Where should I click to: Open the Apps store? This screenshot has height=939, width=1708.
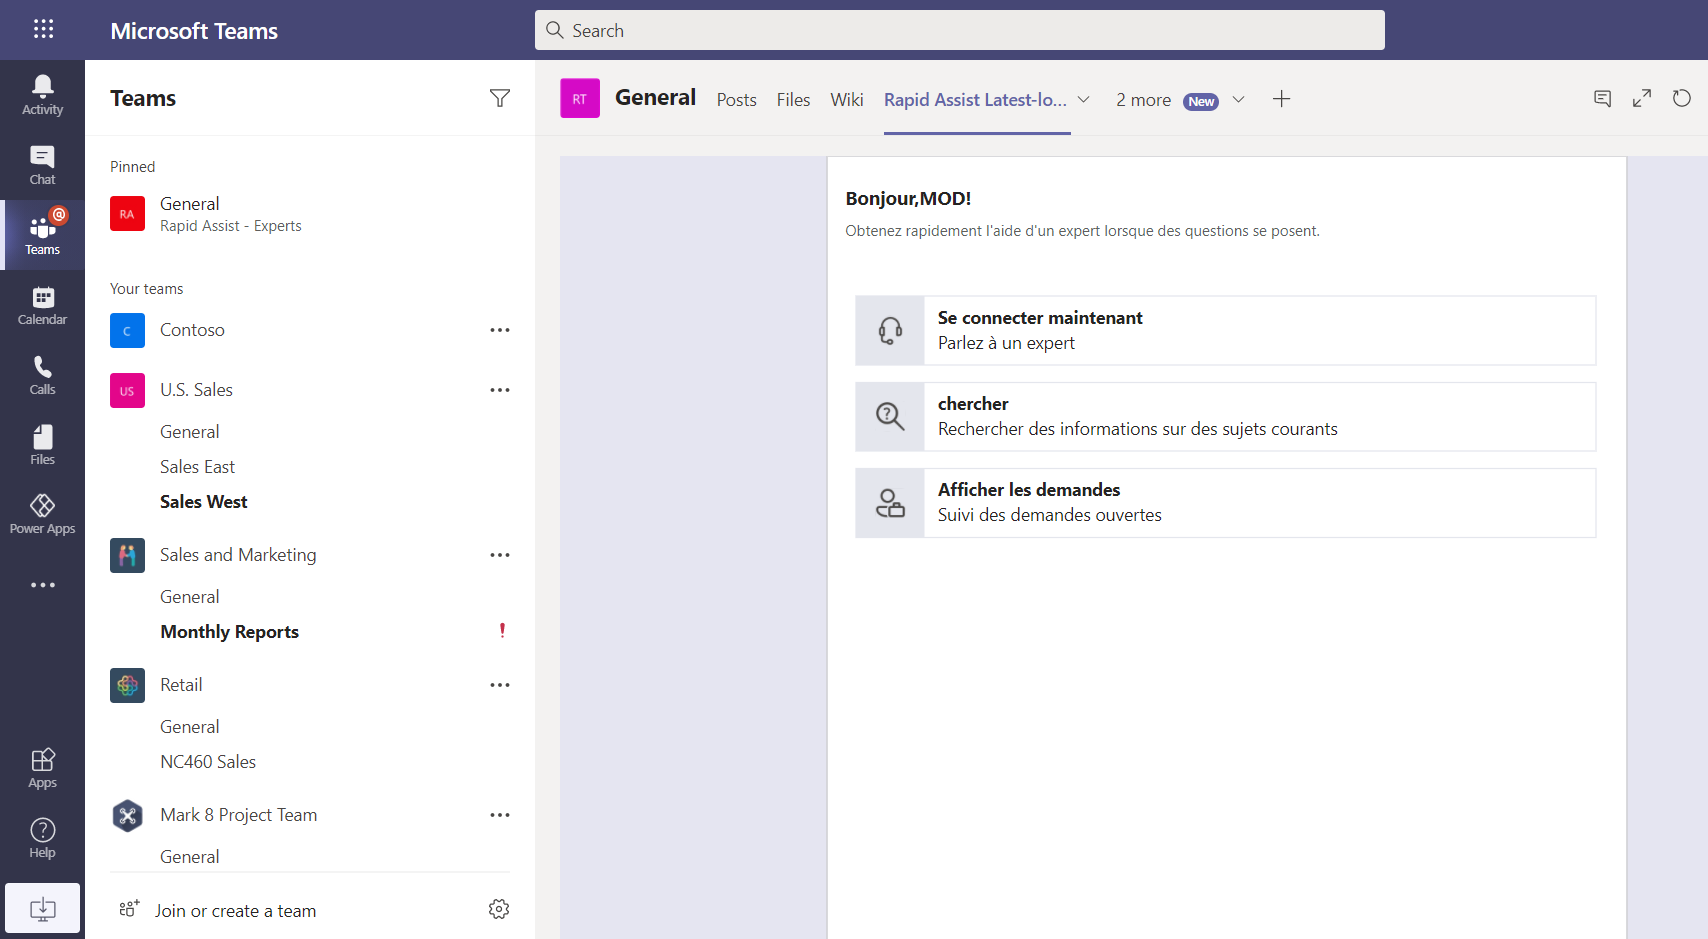pyautogui.click(x=42, y=768)
